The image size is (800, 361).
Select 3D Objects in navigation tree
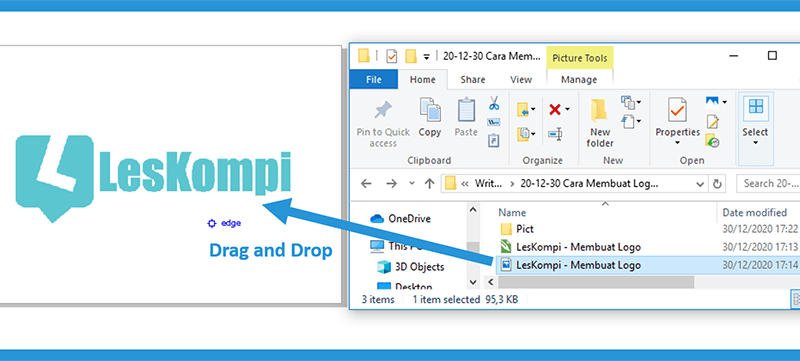[419, 267]
